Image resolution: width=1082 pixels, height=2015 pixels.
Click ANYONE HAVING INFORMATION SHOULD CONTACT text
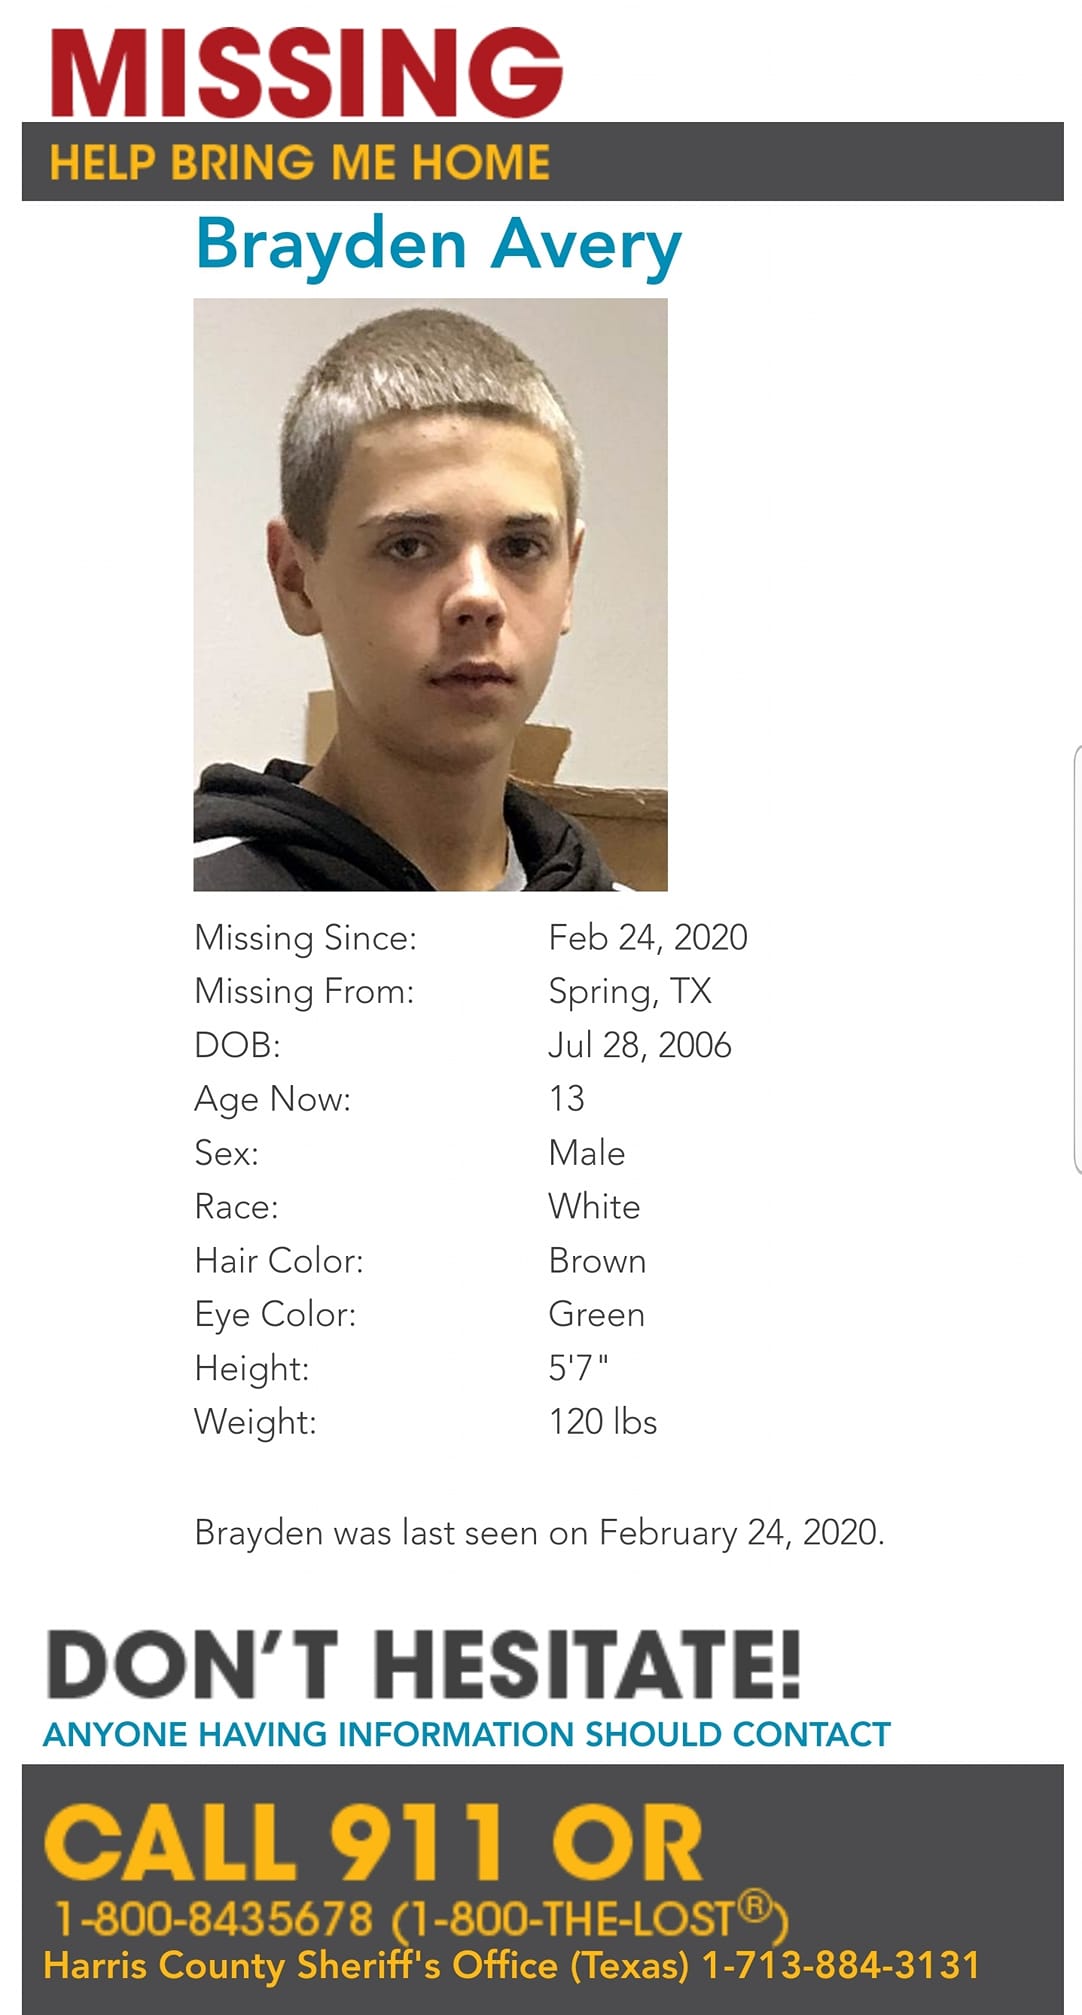467,1734
